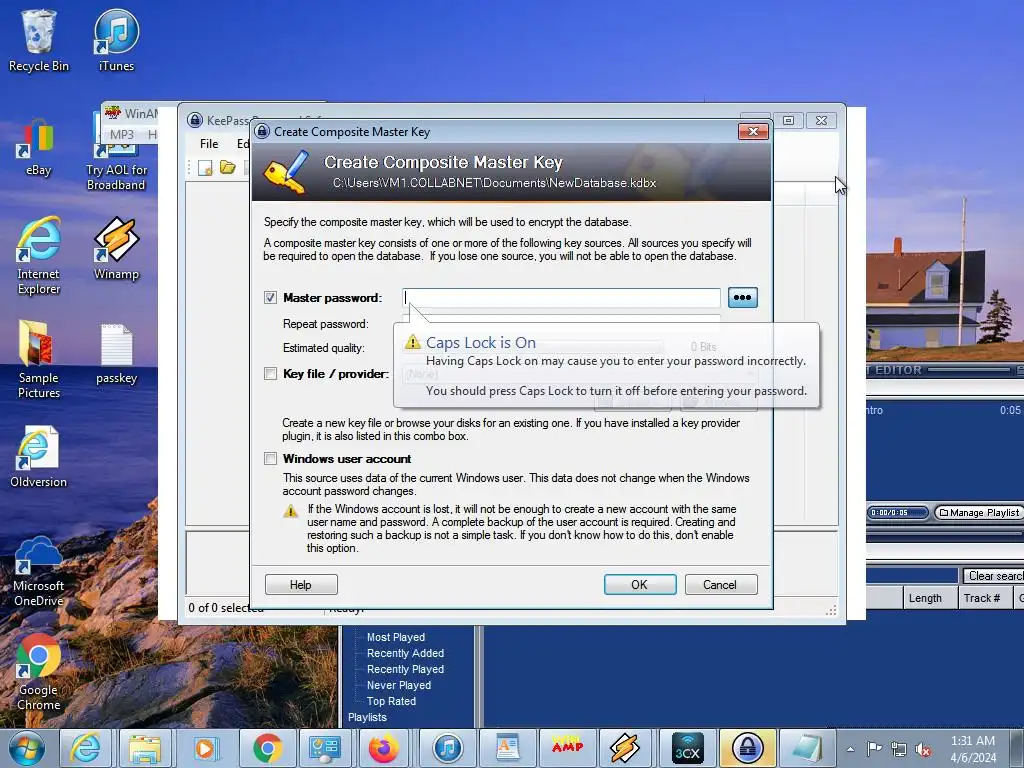The height and width of the screenshot is (768, 1024).
Task: Click the Open Word document taskbar icon
Action: coord(507,748)
